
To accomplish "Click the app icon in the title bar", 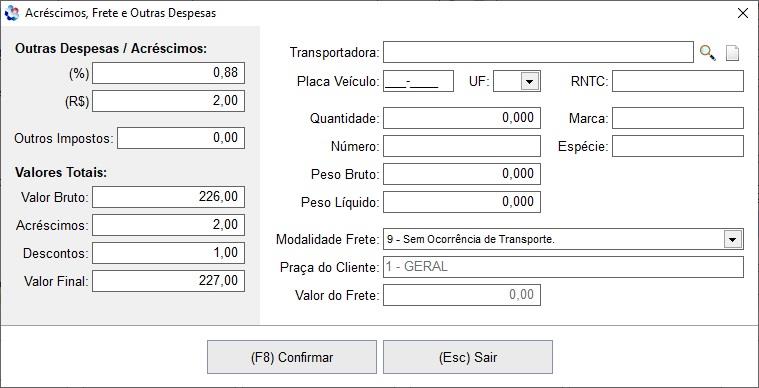I will coord(11,13).
